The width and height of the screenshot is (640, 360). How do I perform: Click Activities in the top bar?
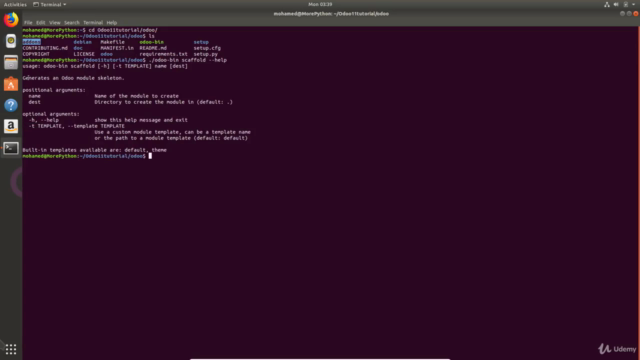(15, 4)
